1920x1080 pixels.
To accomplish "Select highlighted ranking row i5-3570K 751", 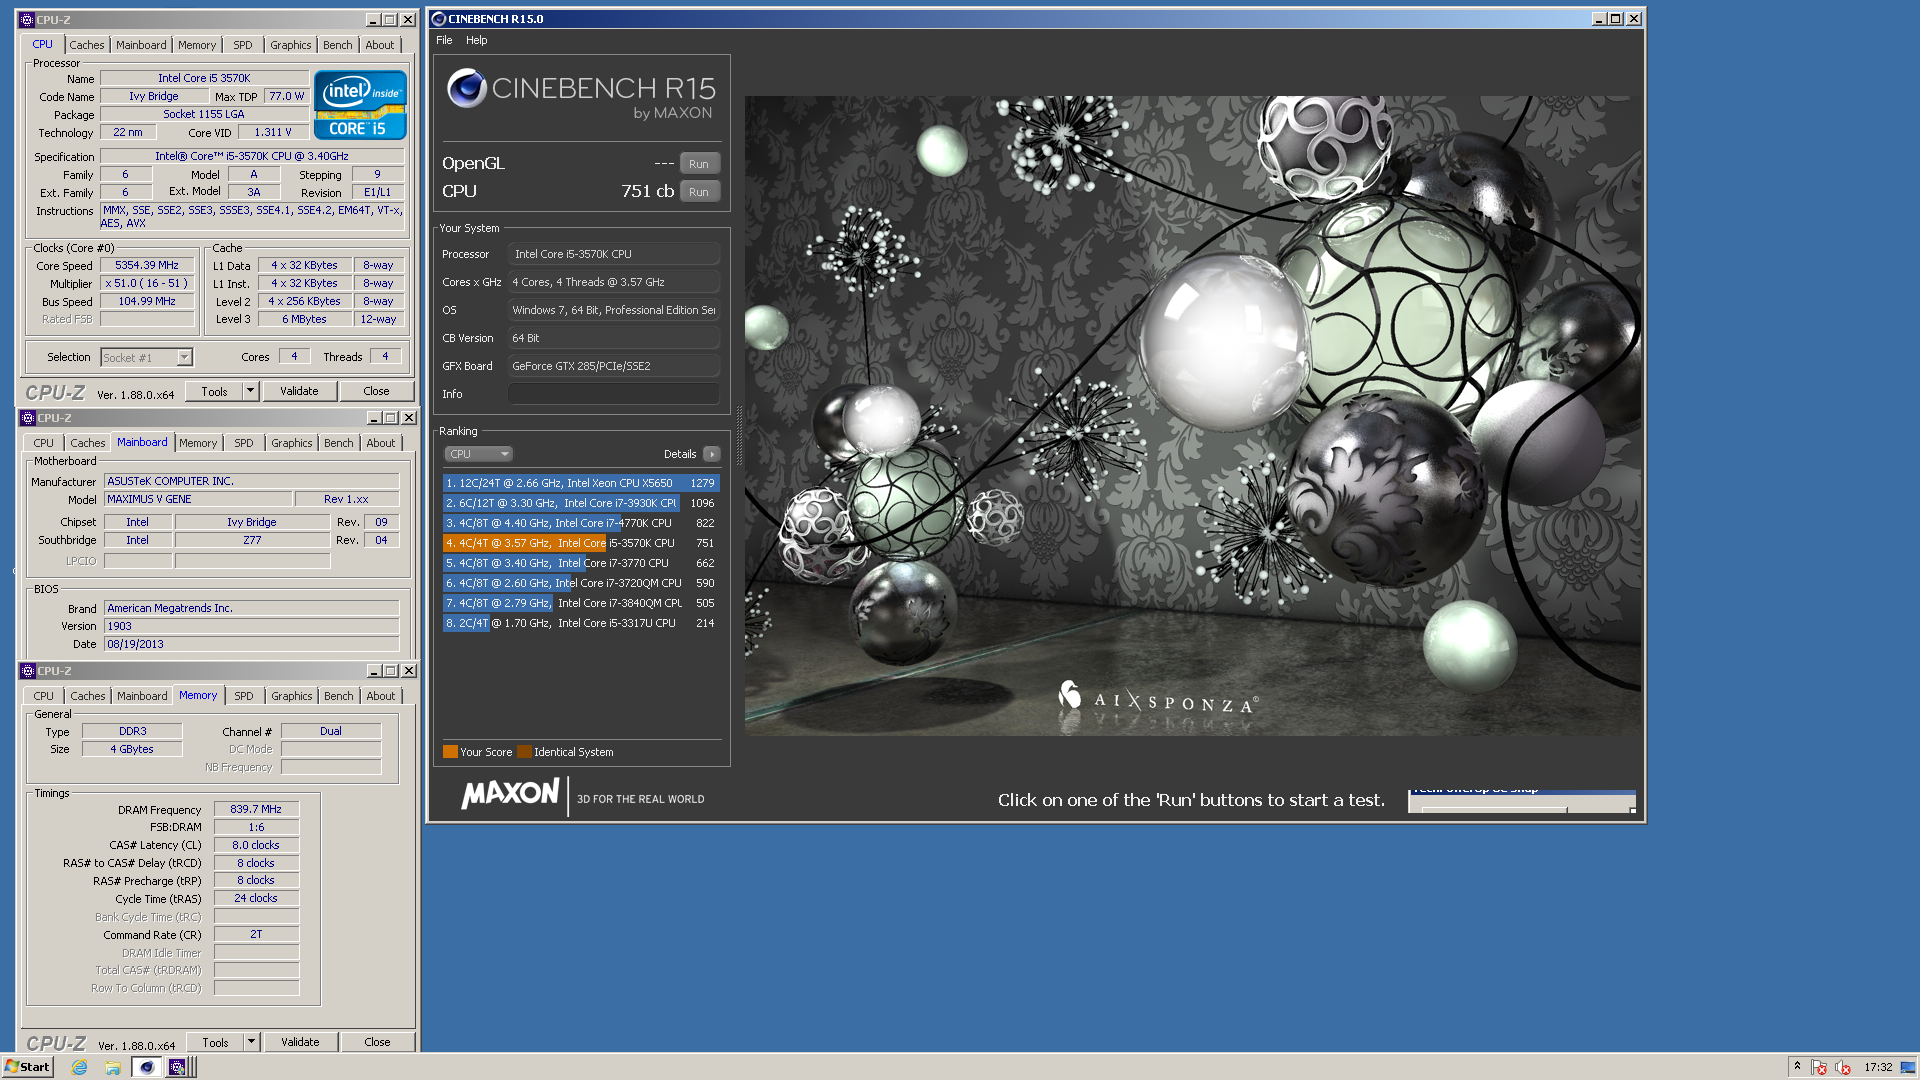I will (x=581, y=543).
